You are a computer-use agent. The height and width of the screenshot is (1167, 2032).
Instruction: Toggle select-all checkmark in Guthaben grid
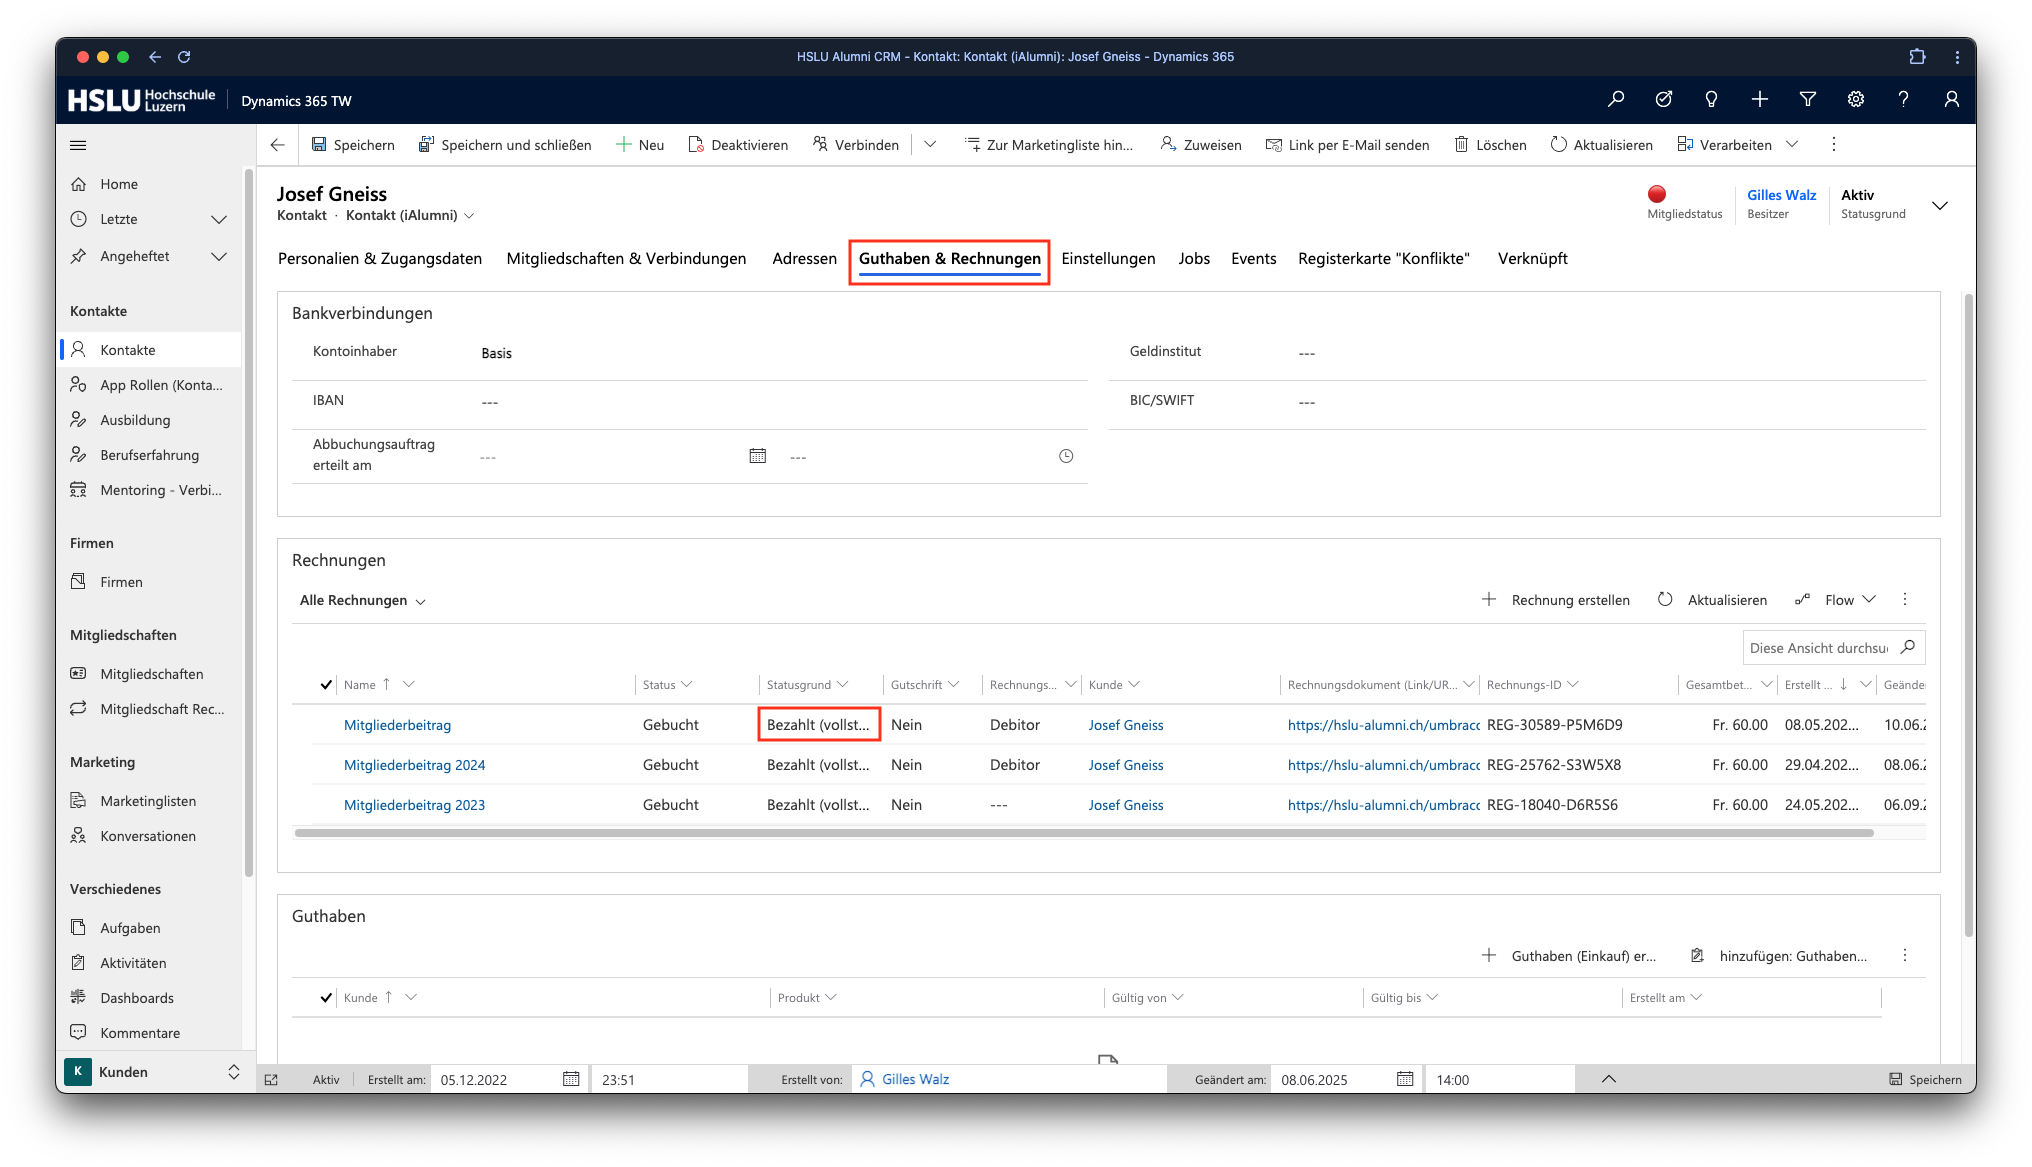(x=326, y=998)
